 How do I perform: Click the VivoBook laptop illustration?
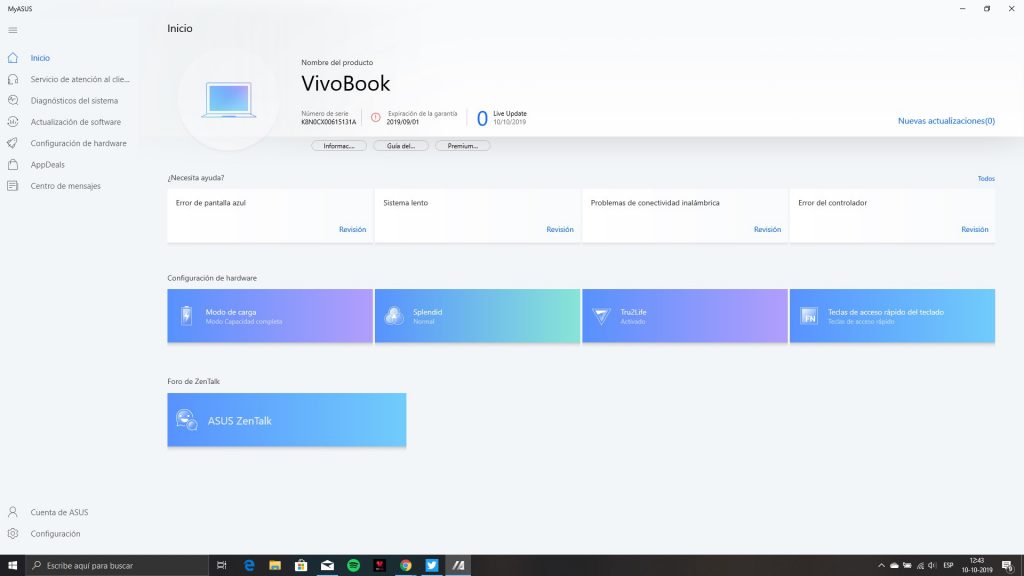click(x=229, y=100)
